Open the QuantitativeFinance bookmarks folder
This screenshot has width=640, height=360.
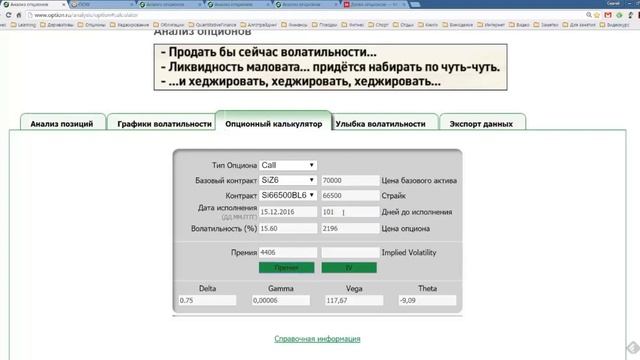[x=212, y=25]
